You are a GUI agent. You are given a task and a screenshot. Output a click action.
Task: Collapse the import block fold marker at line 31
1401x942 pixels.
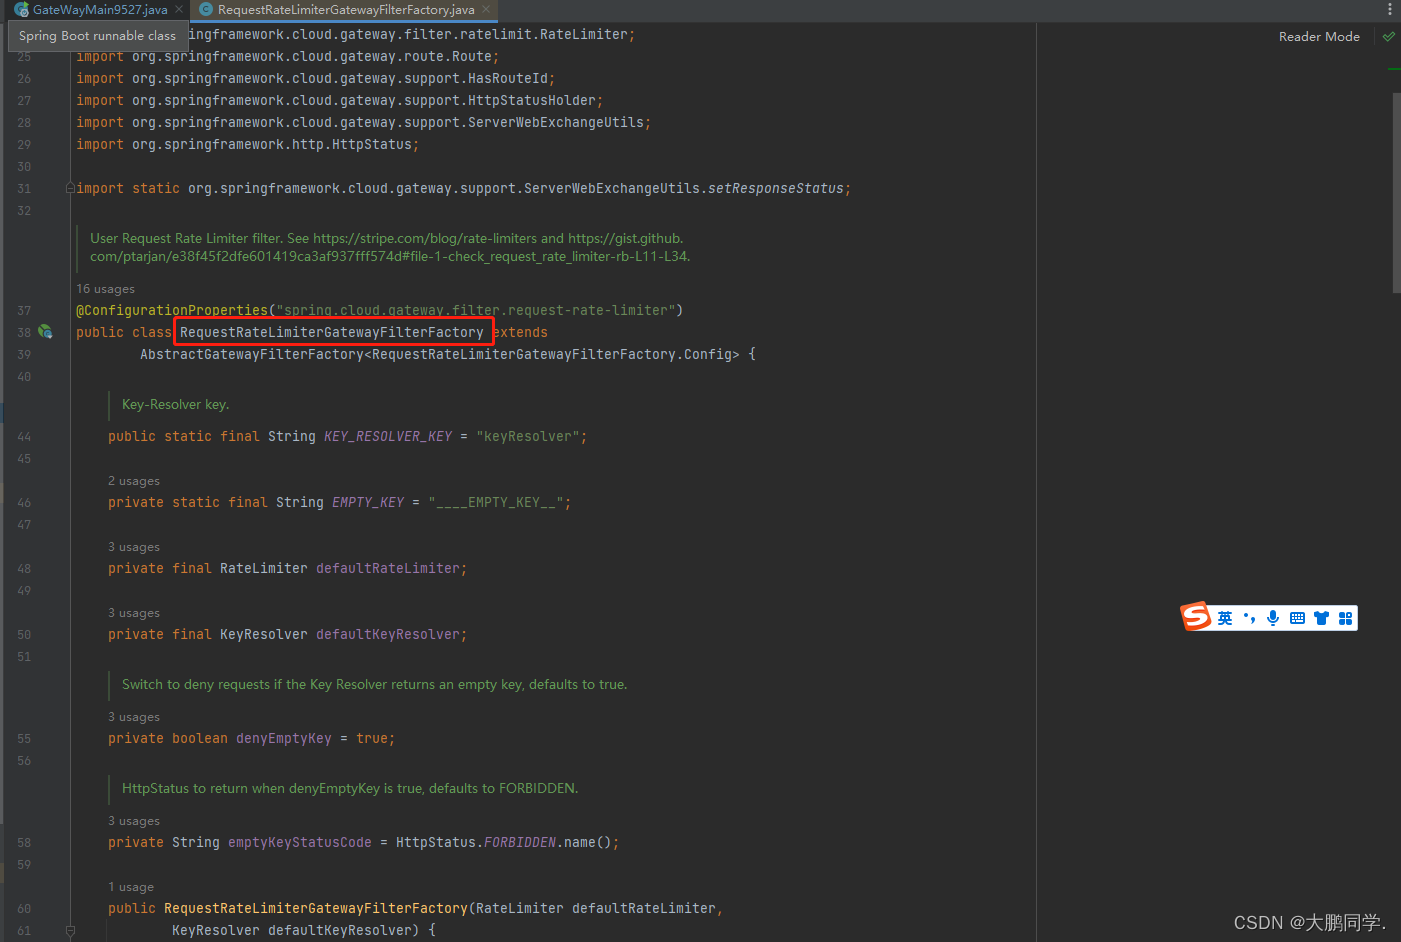click(x=70, y=188)
